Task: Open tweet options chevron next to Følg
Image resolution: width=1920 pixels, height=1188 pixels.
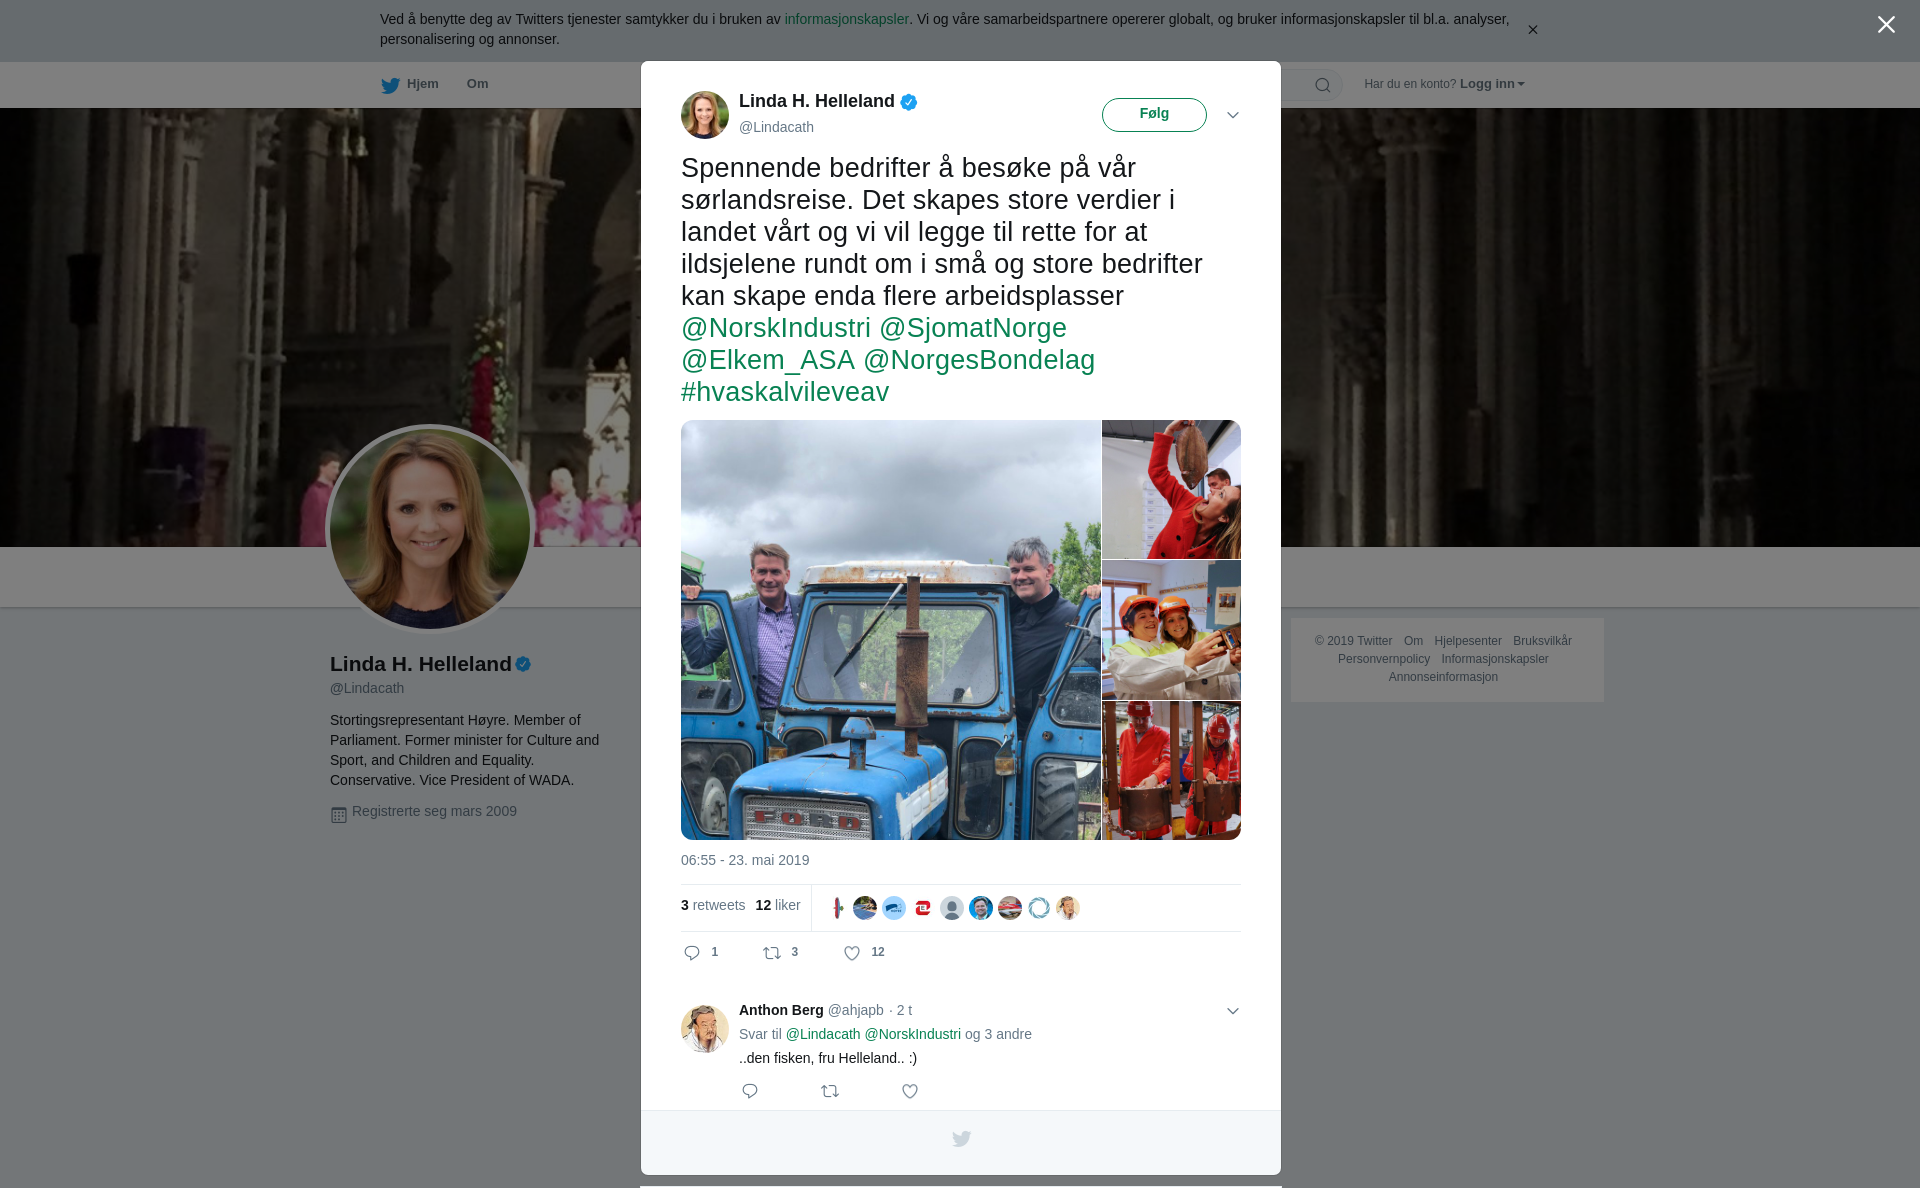Action: [1233, 115]
